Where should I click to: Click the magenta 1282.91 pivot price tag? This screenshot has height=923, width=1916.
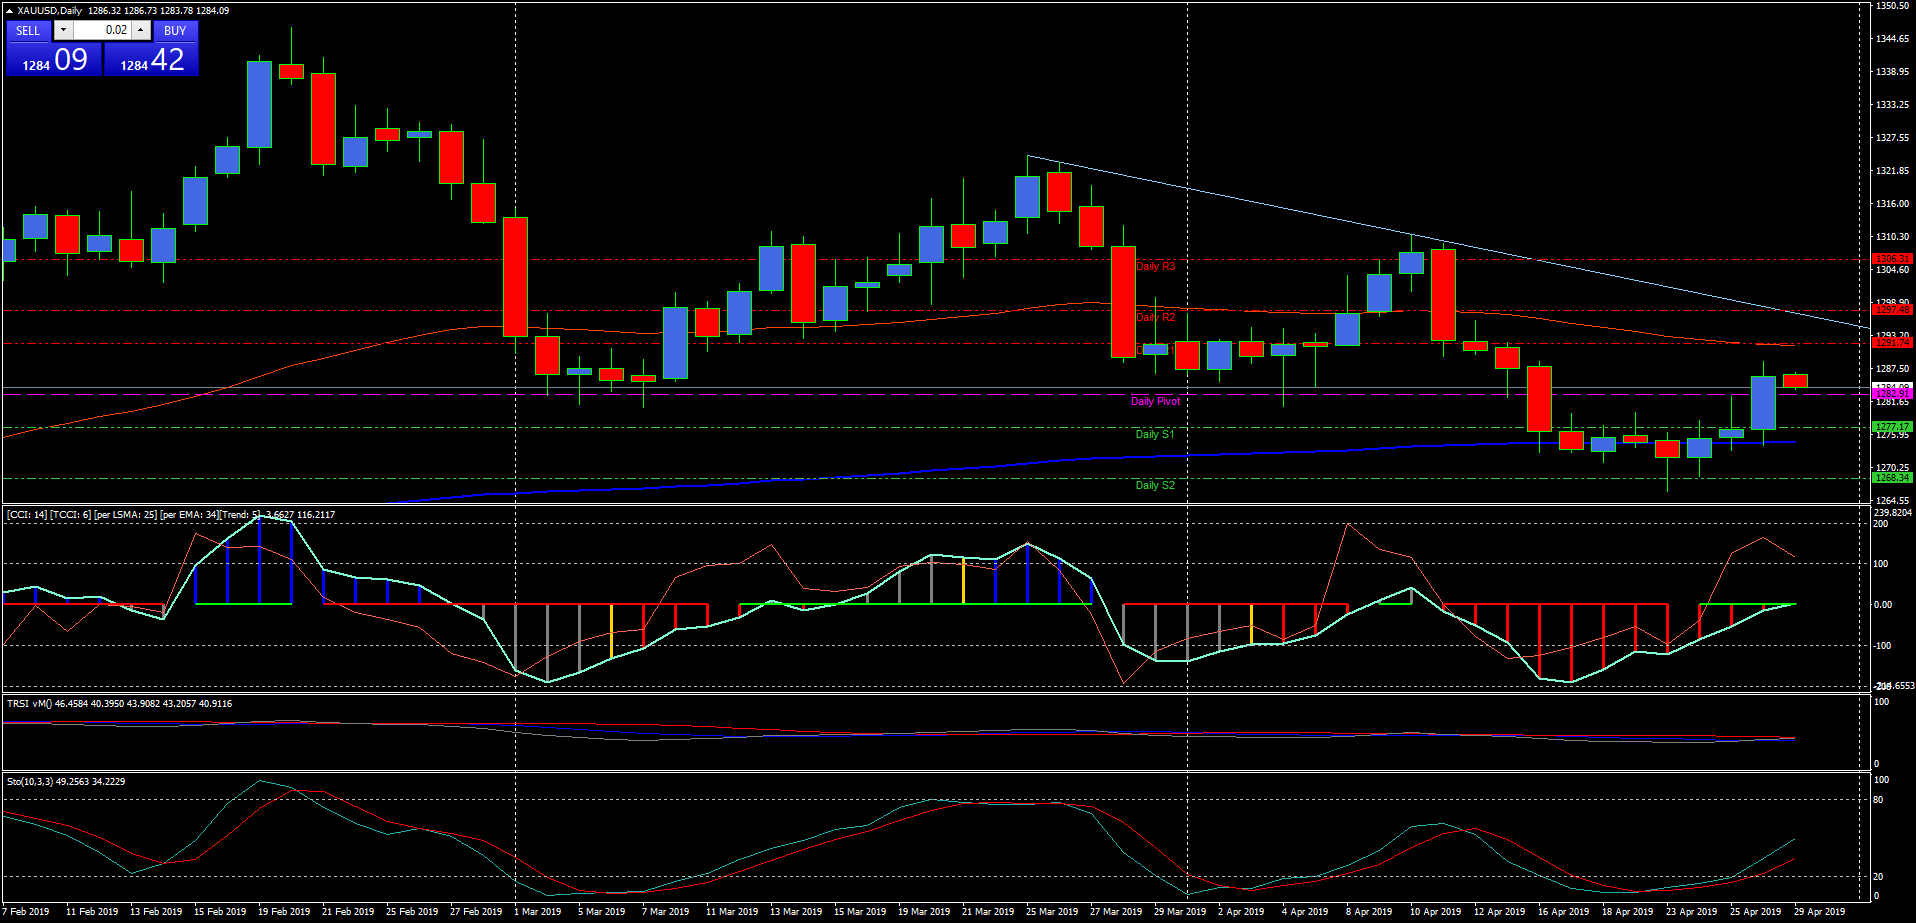point(1891,394)
